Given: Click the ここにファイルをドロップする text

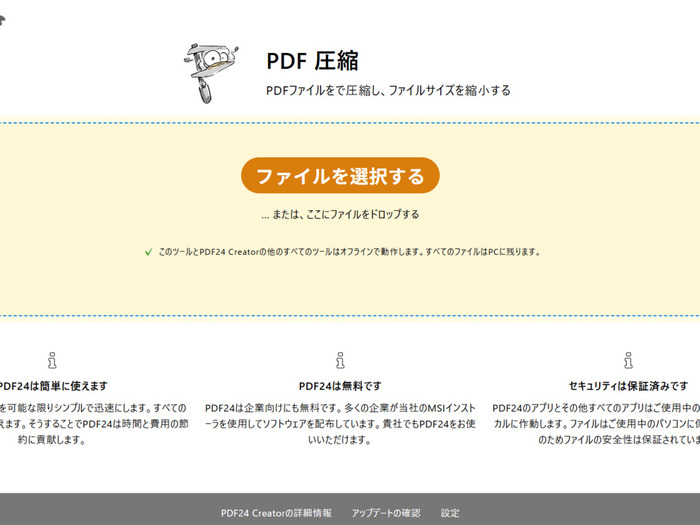Looking at the screenshot, I should (362, 214).
